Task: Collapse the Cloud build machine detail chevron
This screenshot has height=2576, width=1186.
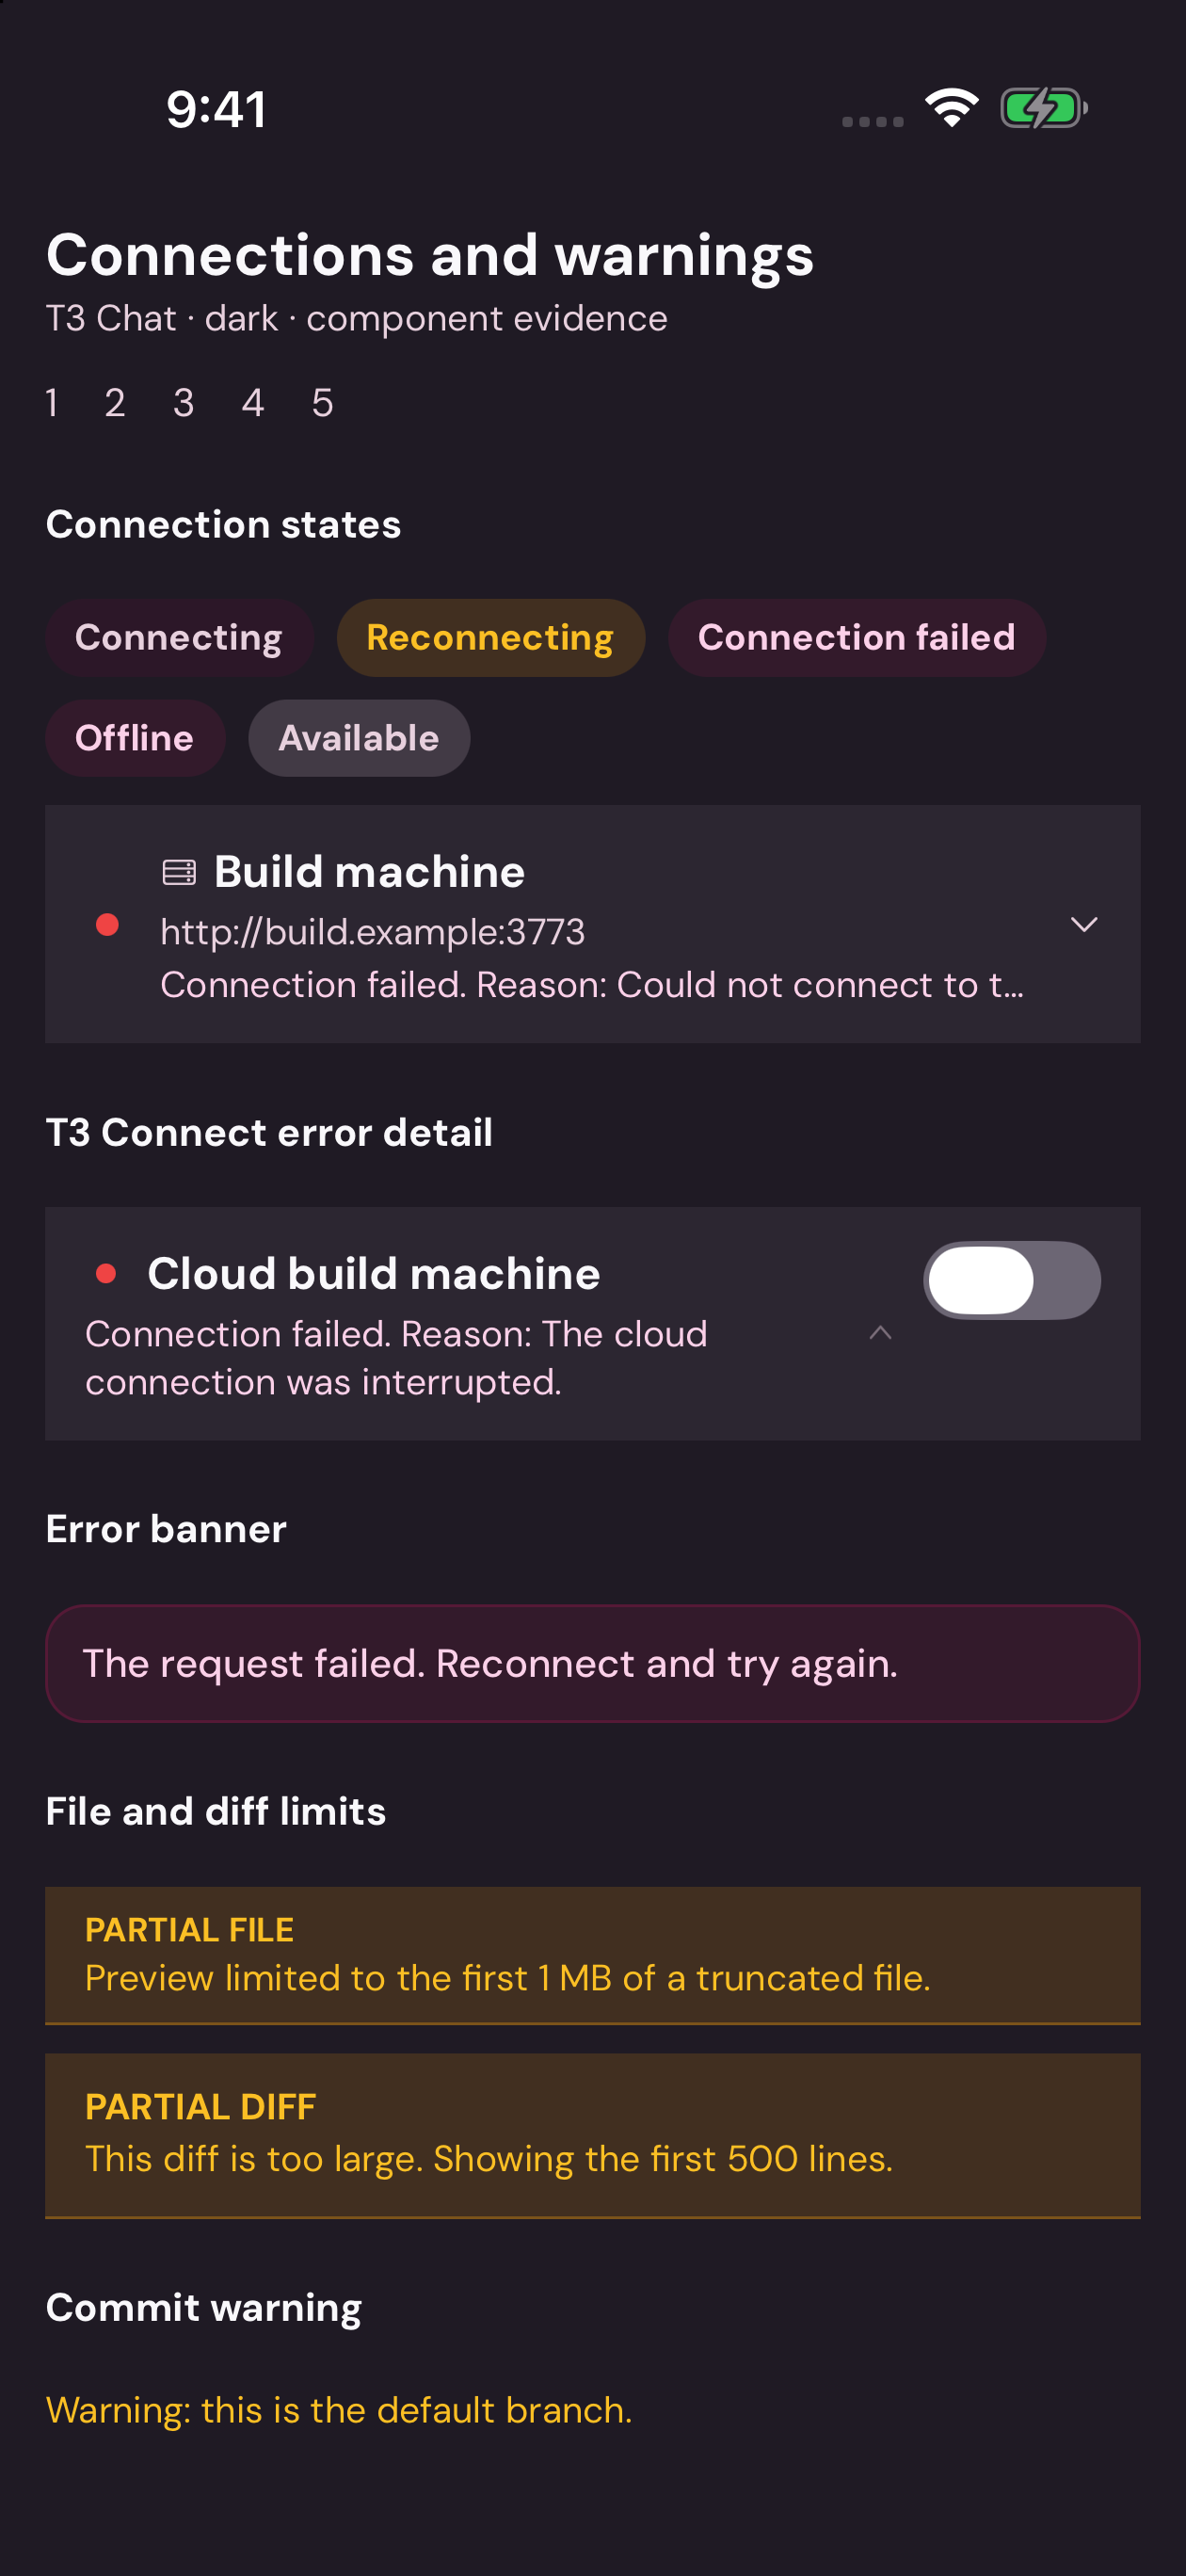Action: pos(880,1332)
